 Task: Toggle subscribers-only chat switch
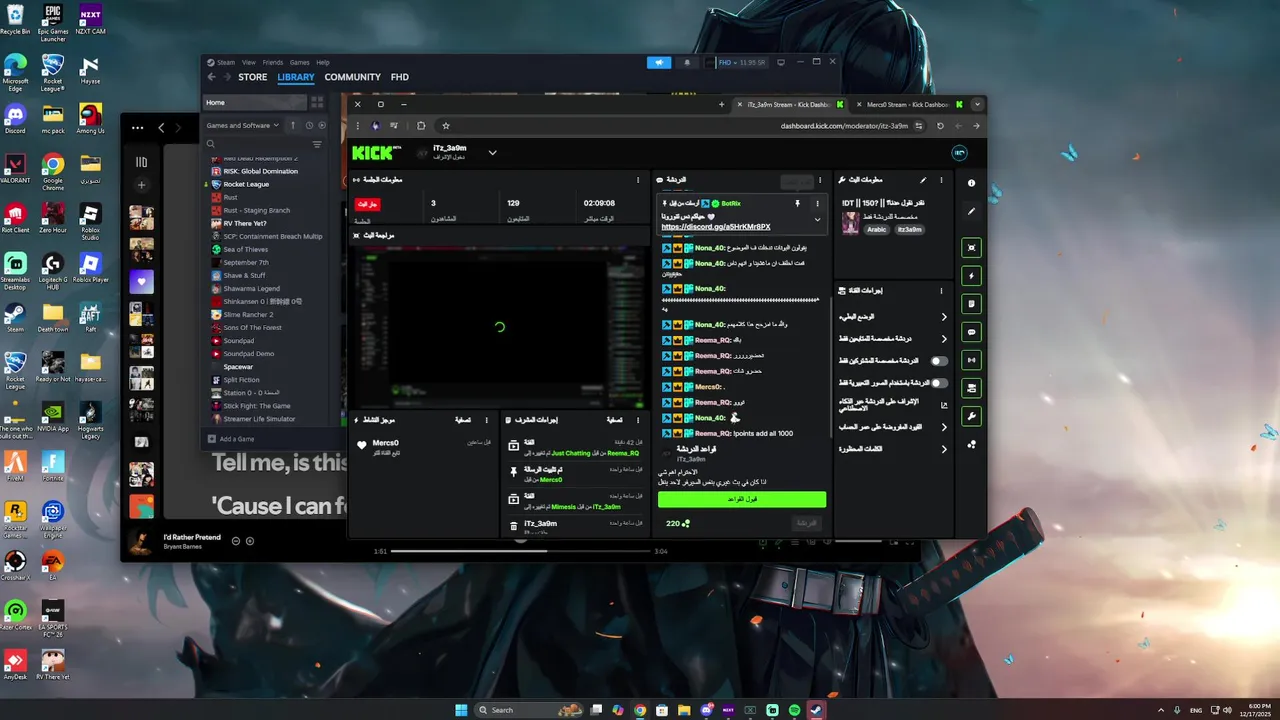938,361
